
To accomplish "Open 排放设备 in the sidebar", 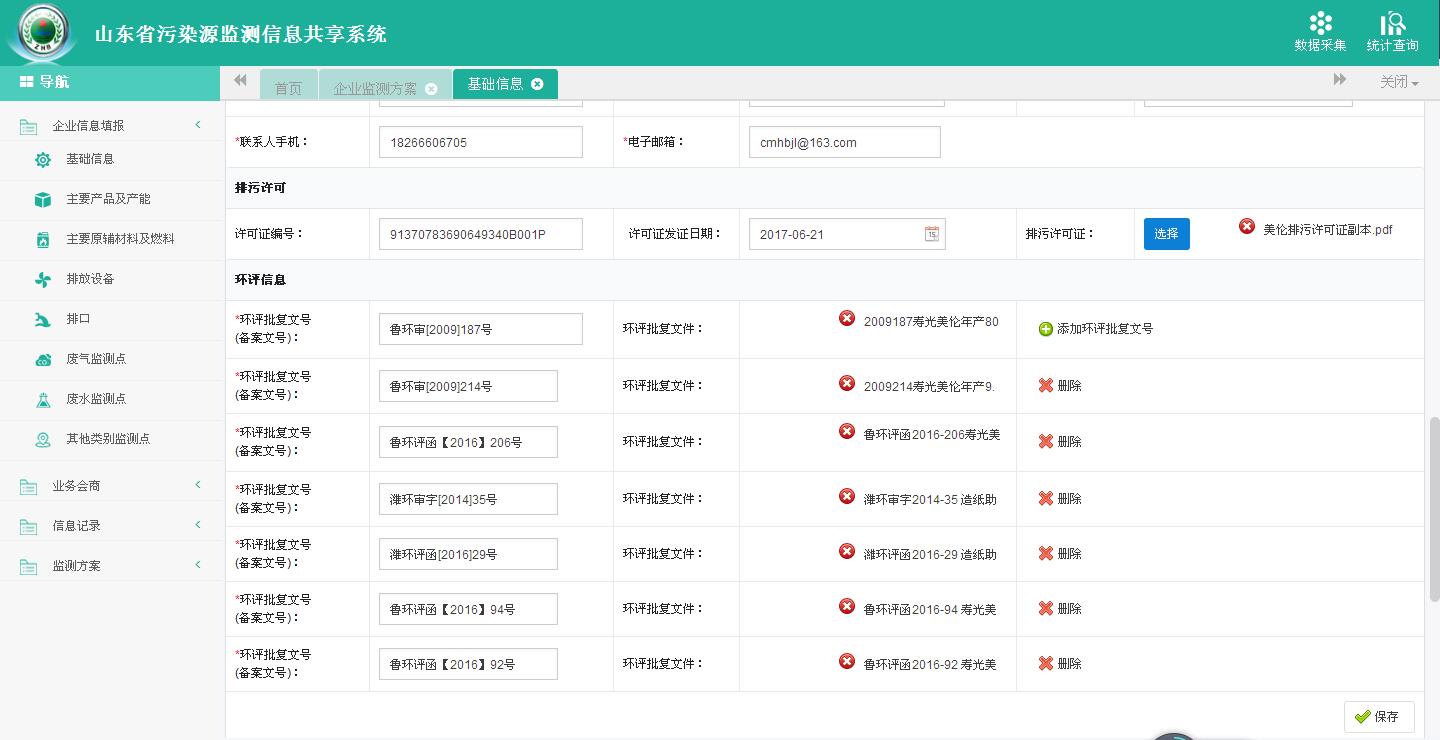I will (90, 279).
